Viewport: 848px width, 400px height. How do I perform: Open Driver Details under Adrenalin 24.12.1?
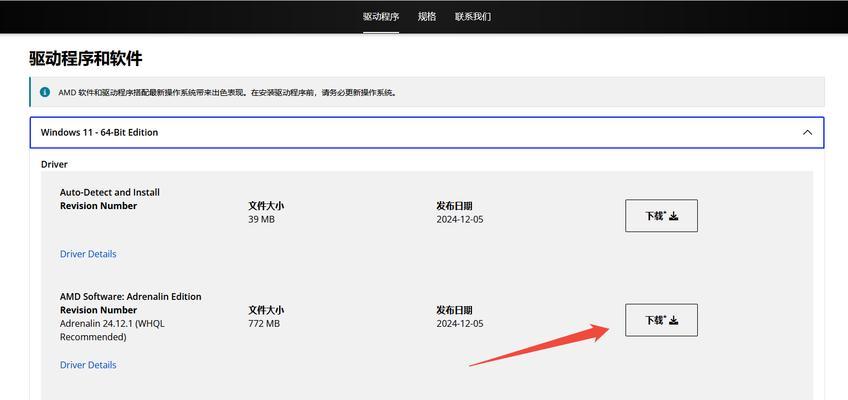coord(88,365)
